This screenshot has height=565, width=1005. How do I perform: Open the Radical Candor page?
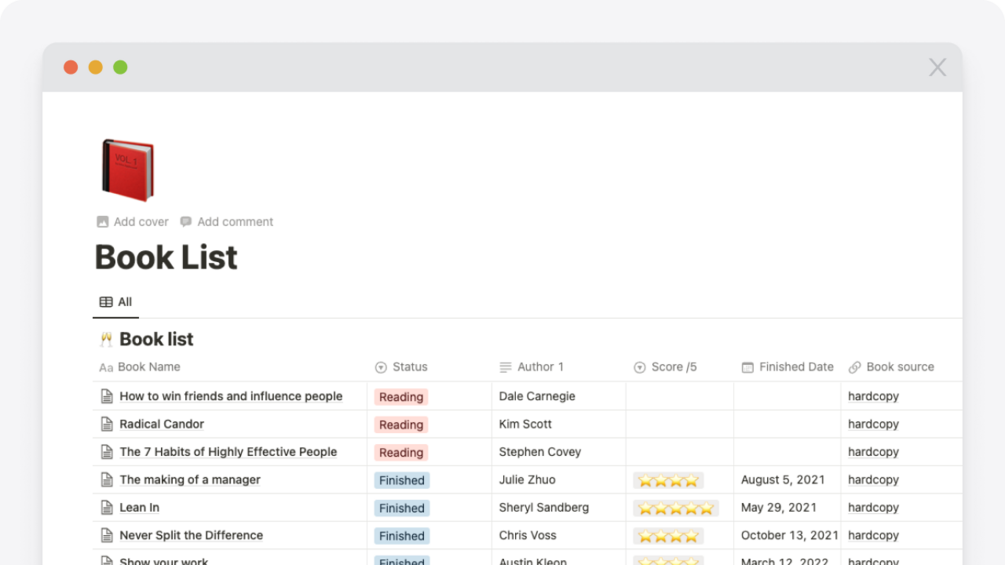point(162,424)
